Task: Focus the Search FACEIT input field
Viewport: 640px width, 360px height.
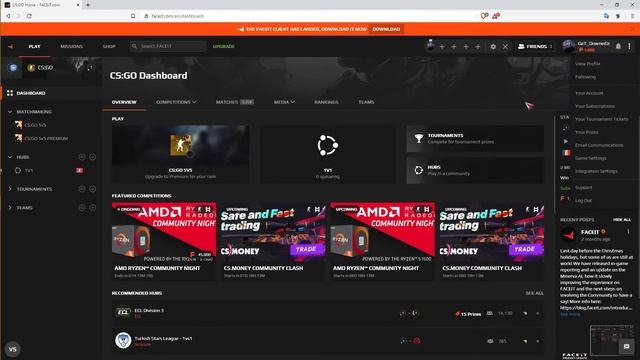Action: pyautogui.click(x=168, y=47)
